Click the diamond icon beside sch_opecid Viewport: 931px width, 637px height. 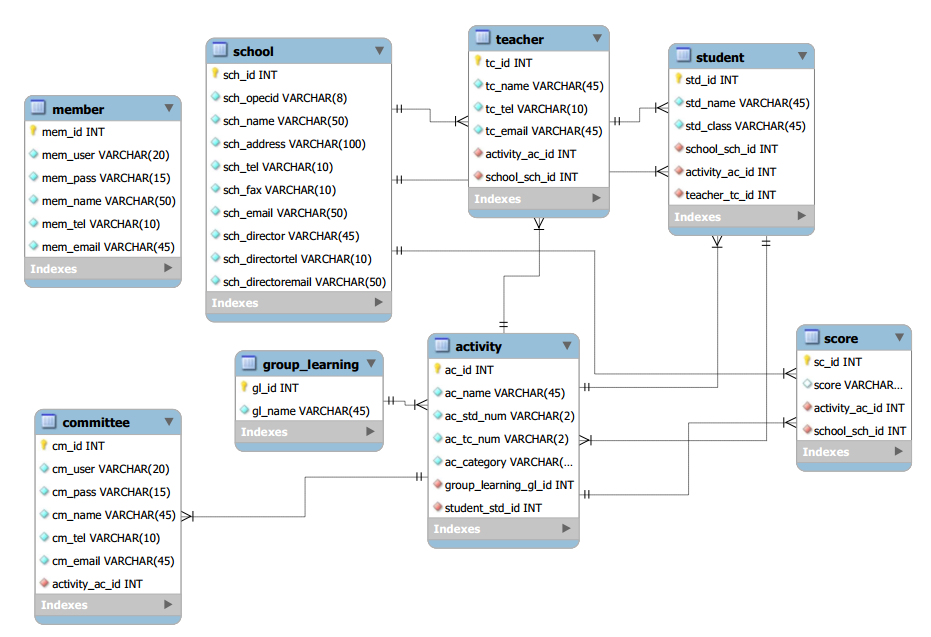click(x=216, y=96)
